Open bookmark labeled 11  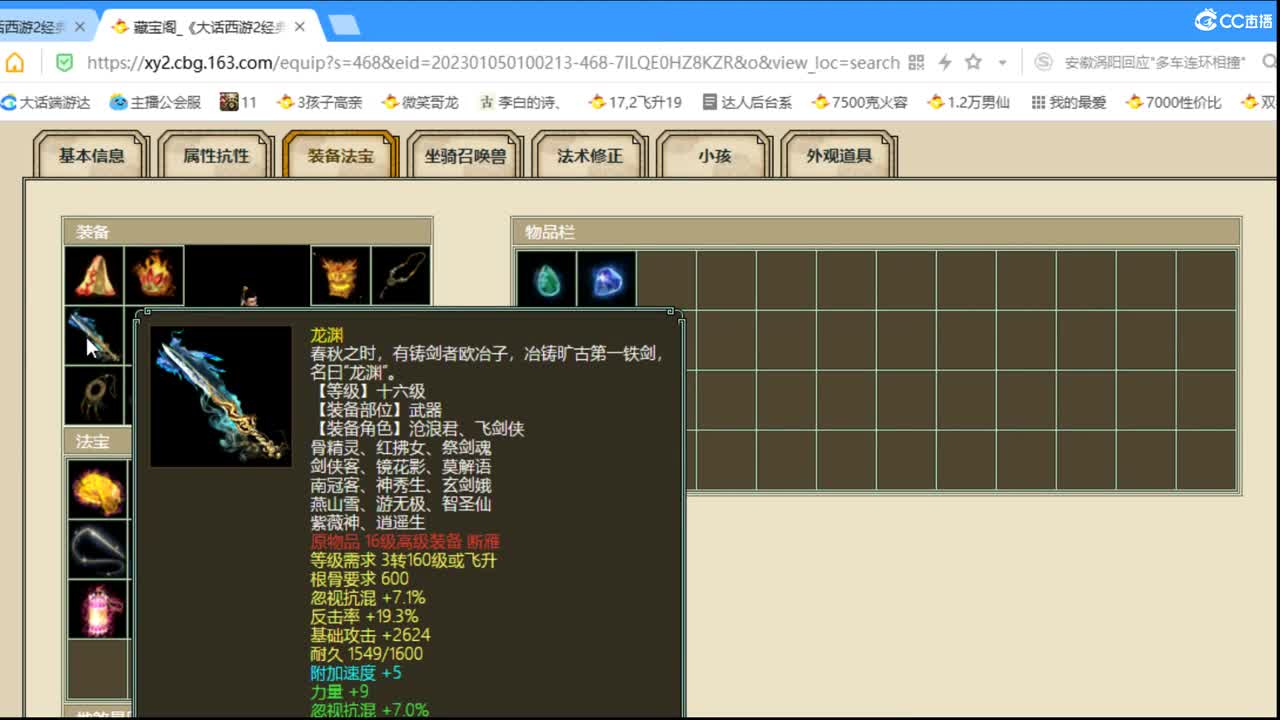pos(239,102)
